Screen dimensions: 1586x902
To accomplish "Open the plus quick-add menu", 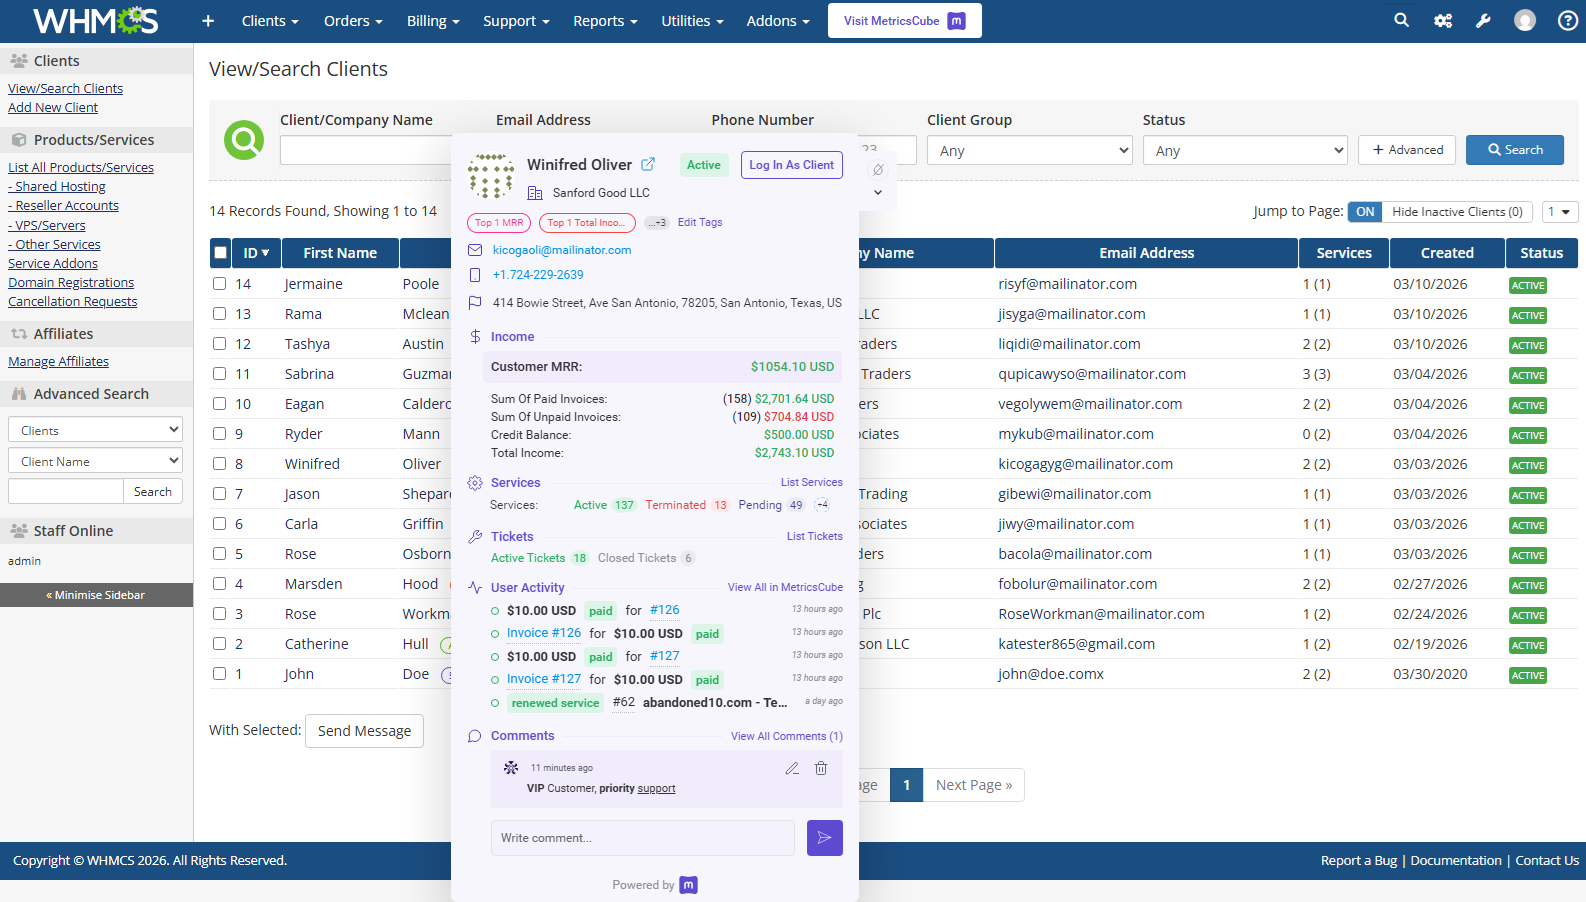I will coord(208,21).
